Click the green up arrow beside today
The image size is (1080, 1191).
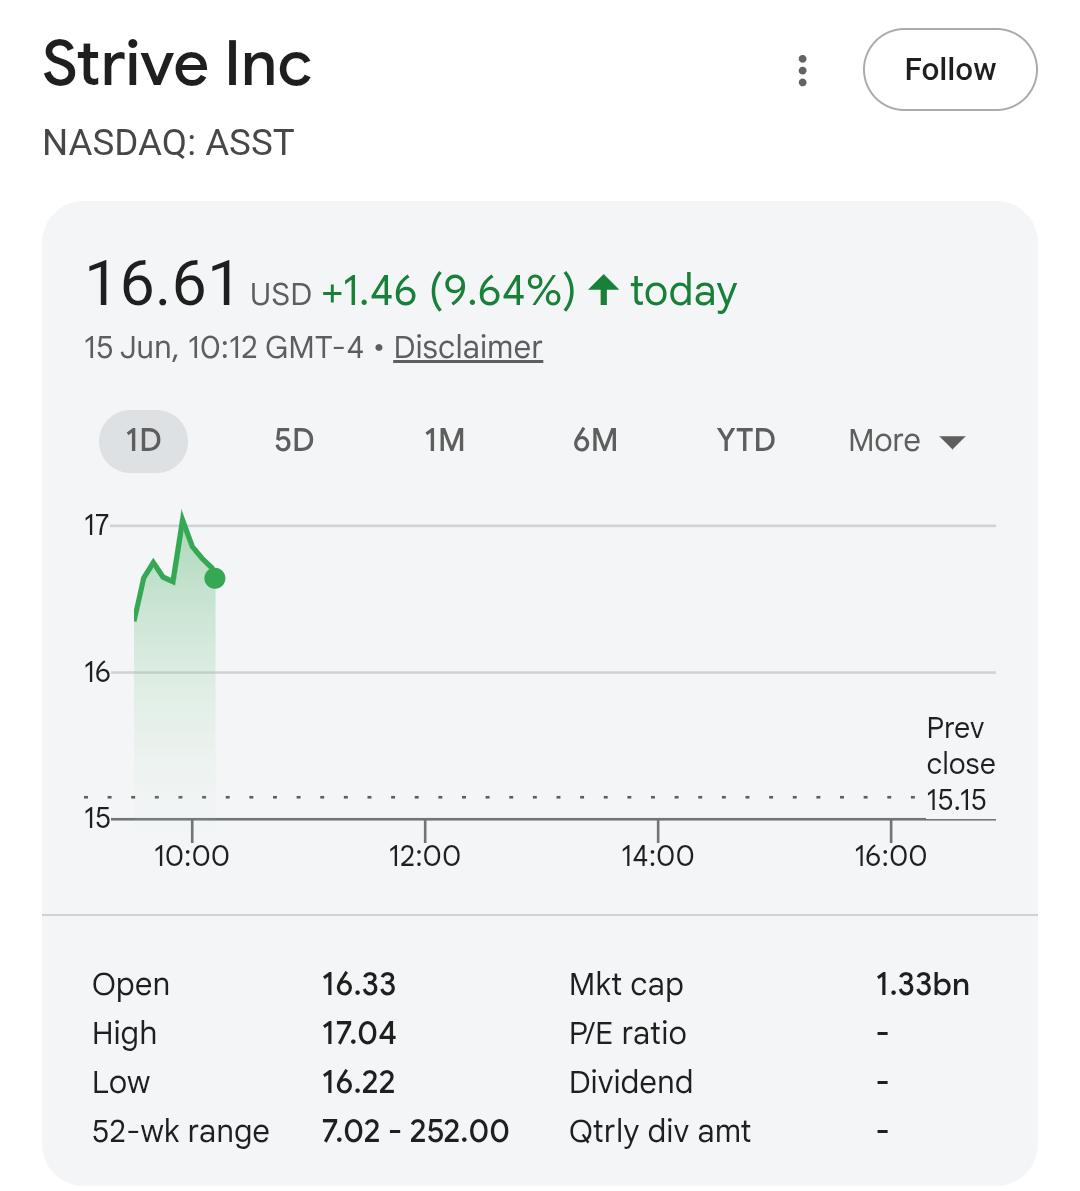coord(604,290)
